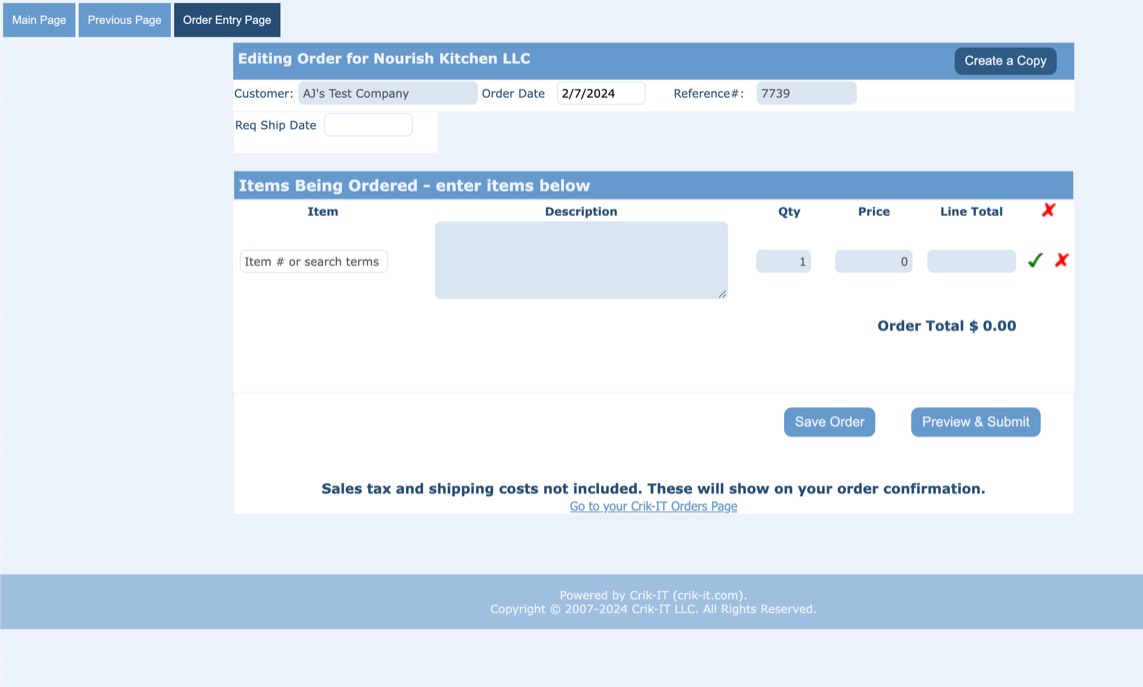This screenshot has width=1143, height=687.
Task: Click the red X beside the green checkmark
Action: point(1062,260)
